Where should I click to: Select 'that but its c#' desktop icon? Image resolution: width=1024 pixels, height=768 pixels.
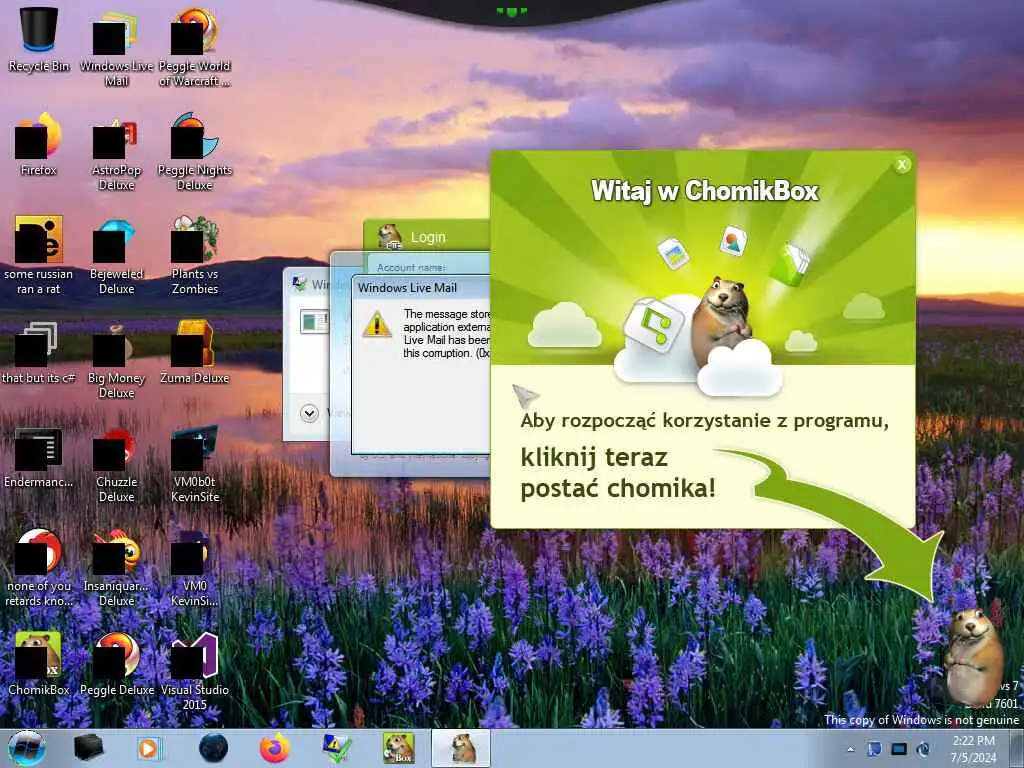[39, 353]
